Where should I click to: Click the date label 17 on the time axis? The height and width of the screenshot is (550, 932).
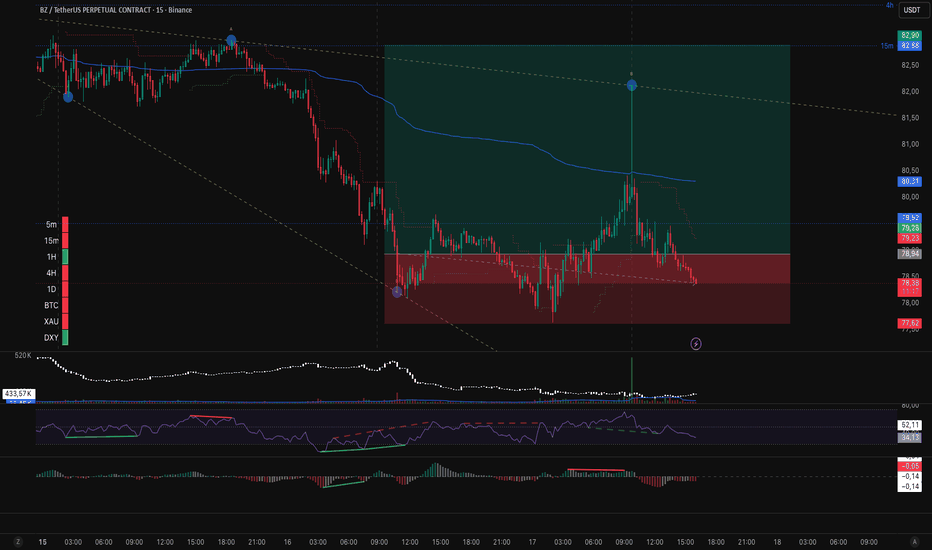pyautogui.click(x=533, y=542)
